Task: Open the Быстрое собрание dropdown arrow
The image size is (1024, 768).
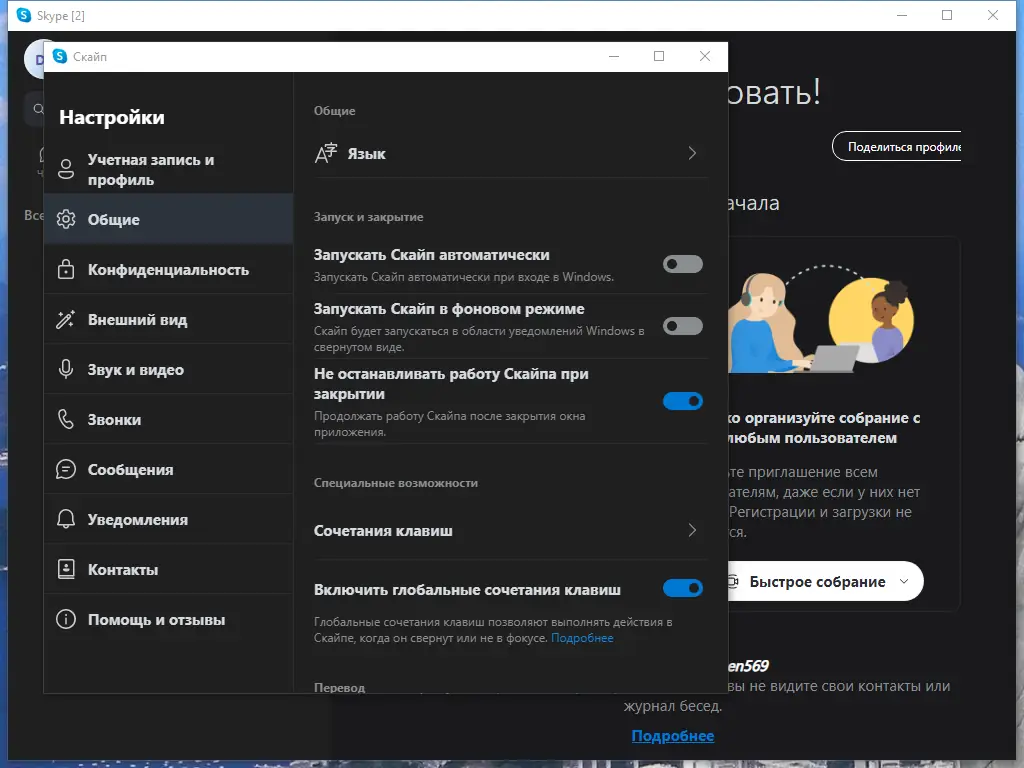Action: pyautogui.click(x=903, y=581)
